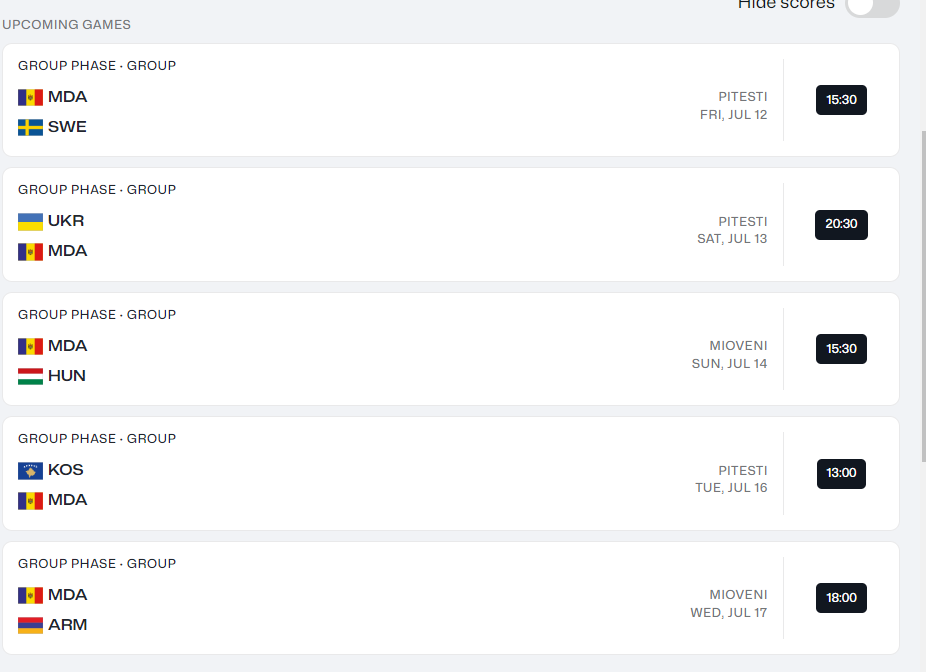Viewport: 926px width, 672px height.
Task: Click the Kosovo flag icon
Action: coord(30,470)
